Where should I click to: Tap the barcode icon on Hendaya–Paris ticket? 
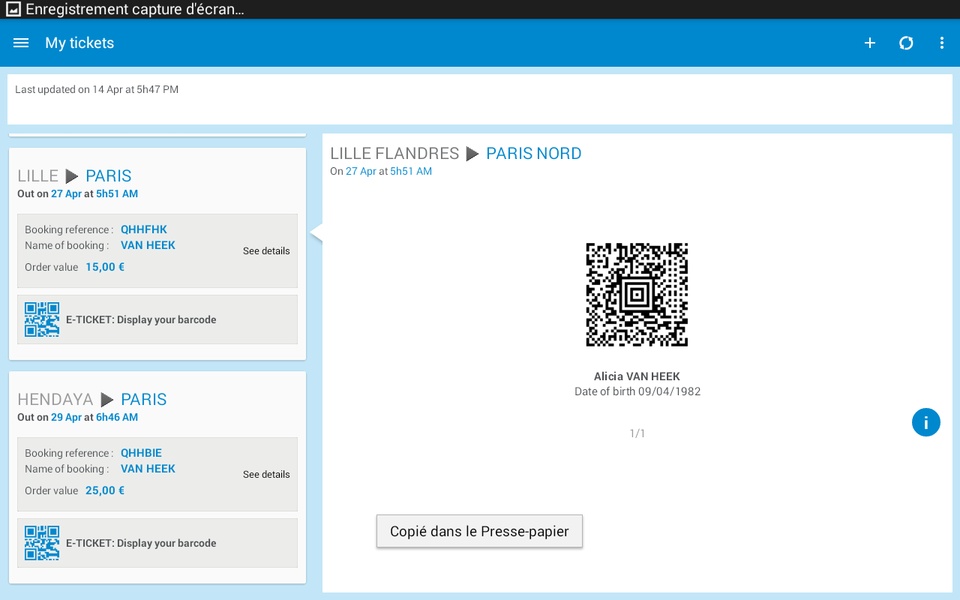coord(42,543)
